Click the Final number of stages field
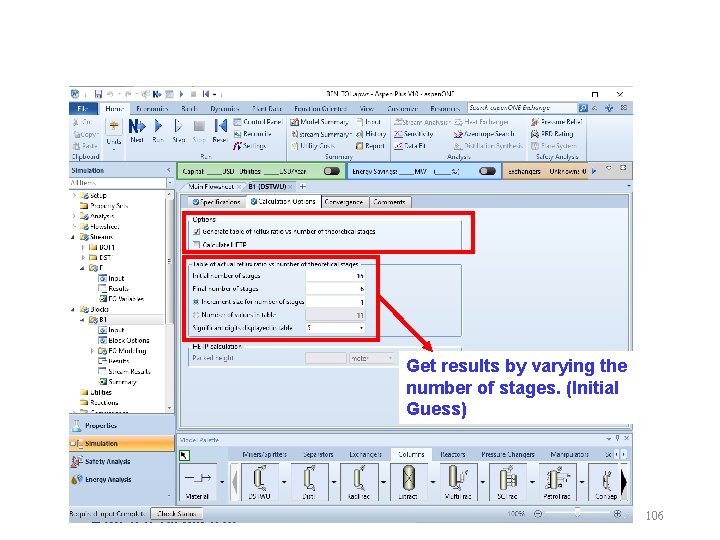The width and height of the screenshot is (720, 540). tap(335, 289)
